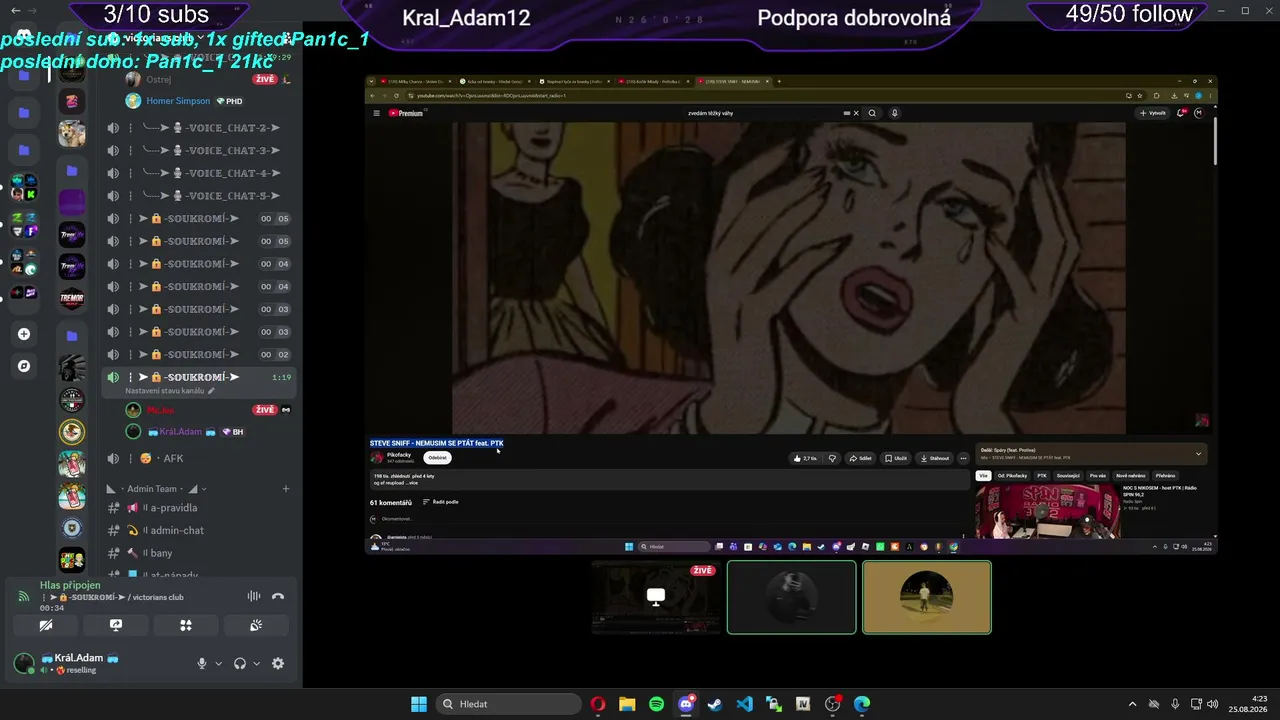The width and height of the screenshot is (1280, 720).
Task: Click the main shared screen stream view
Action: pos(791,314)
